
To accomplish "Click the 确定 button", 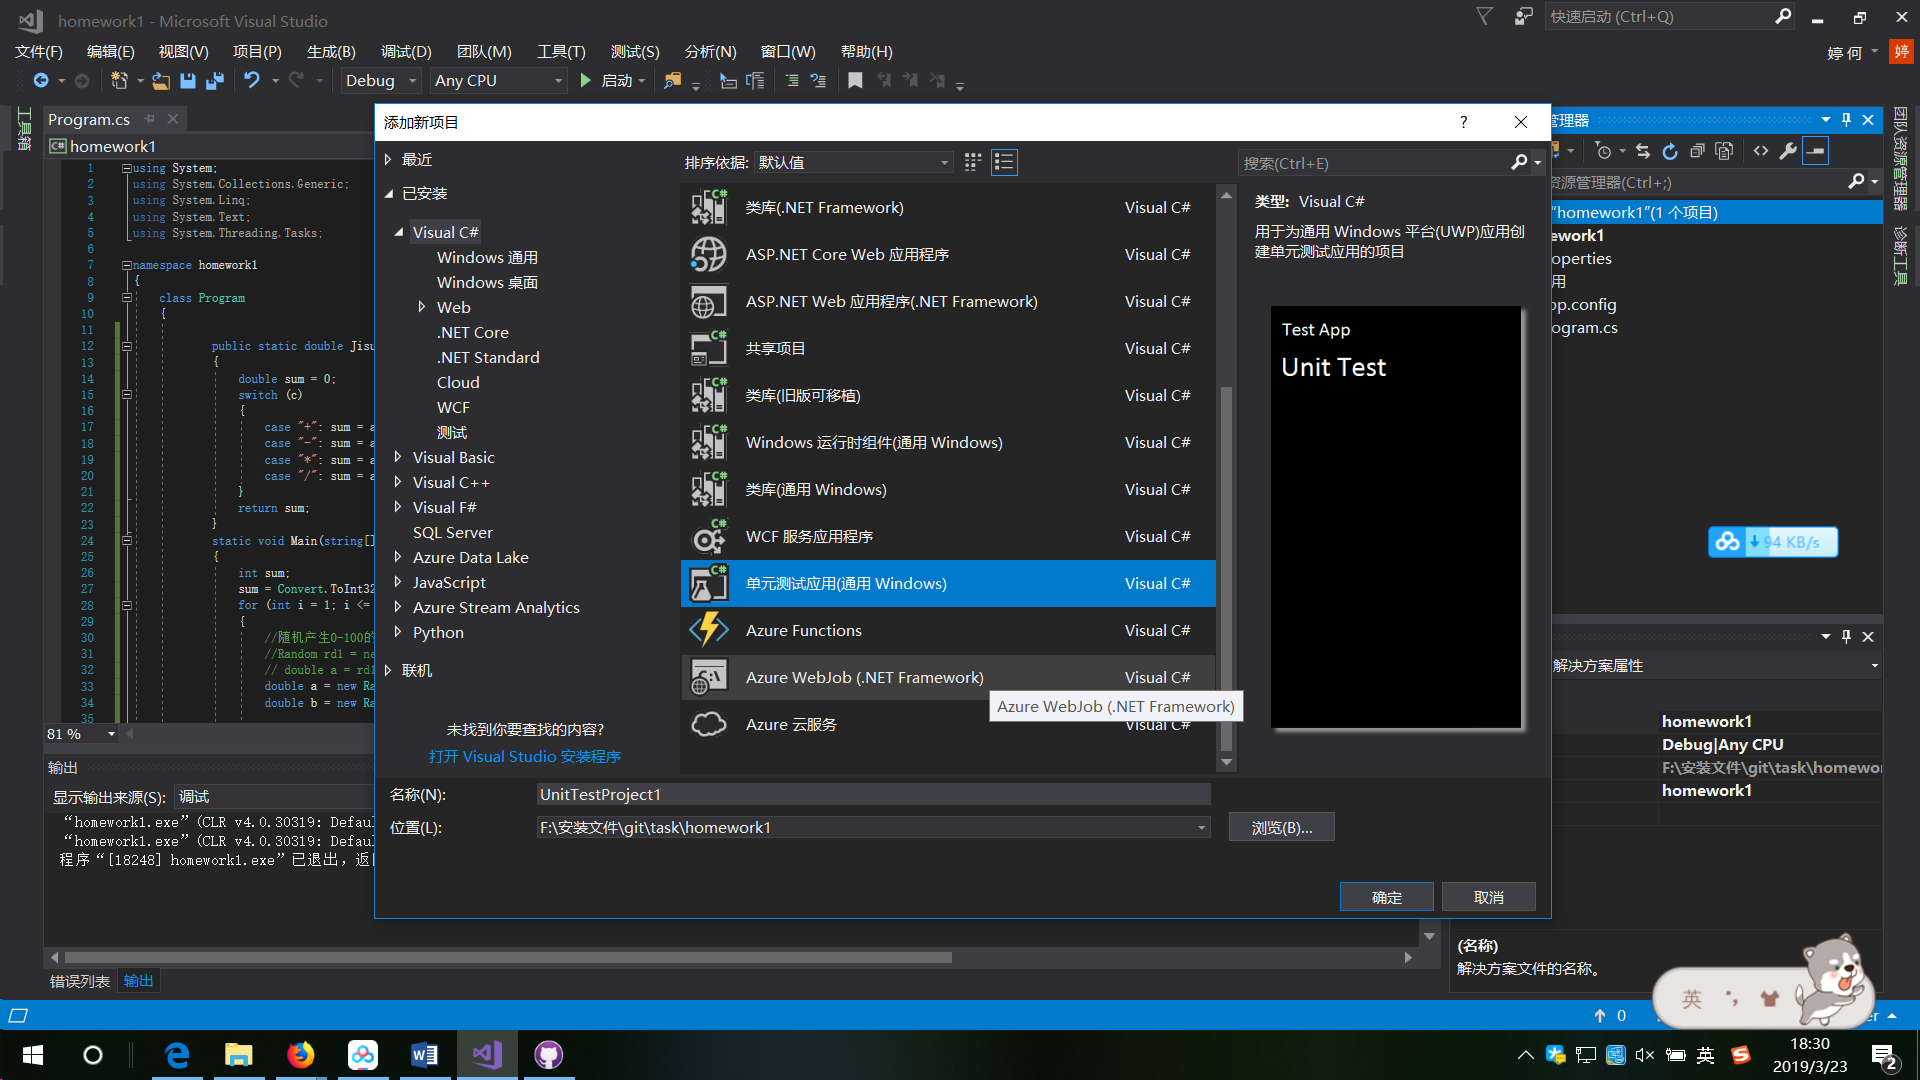I will pyautogui.click(x=1386, y=897).
